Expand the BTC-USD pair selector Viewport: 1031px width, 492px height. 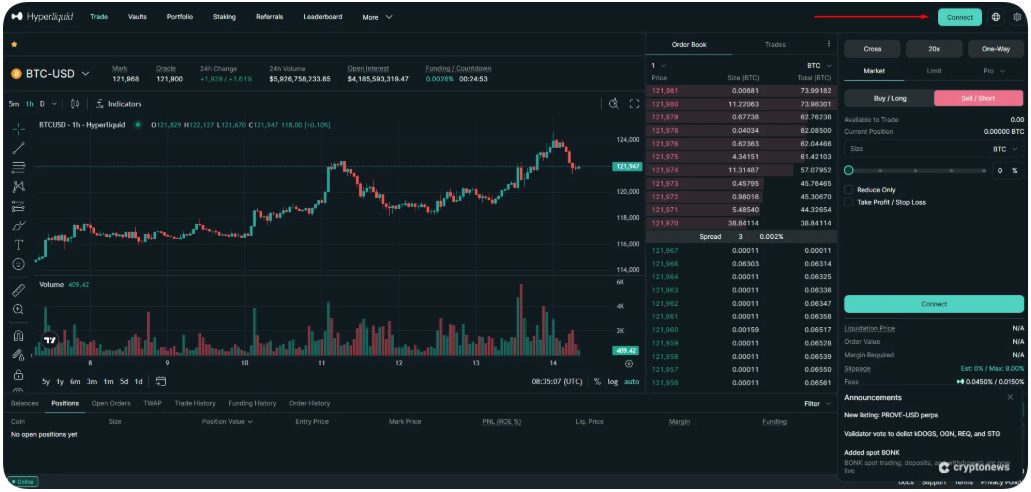[85, 74]
